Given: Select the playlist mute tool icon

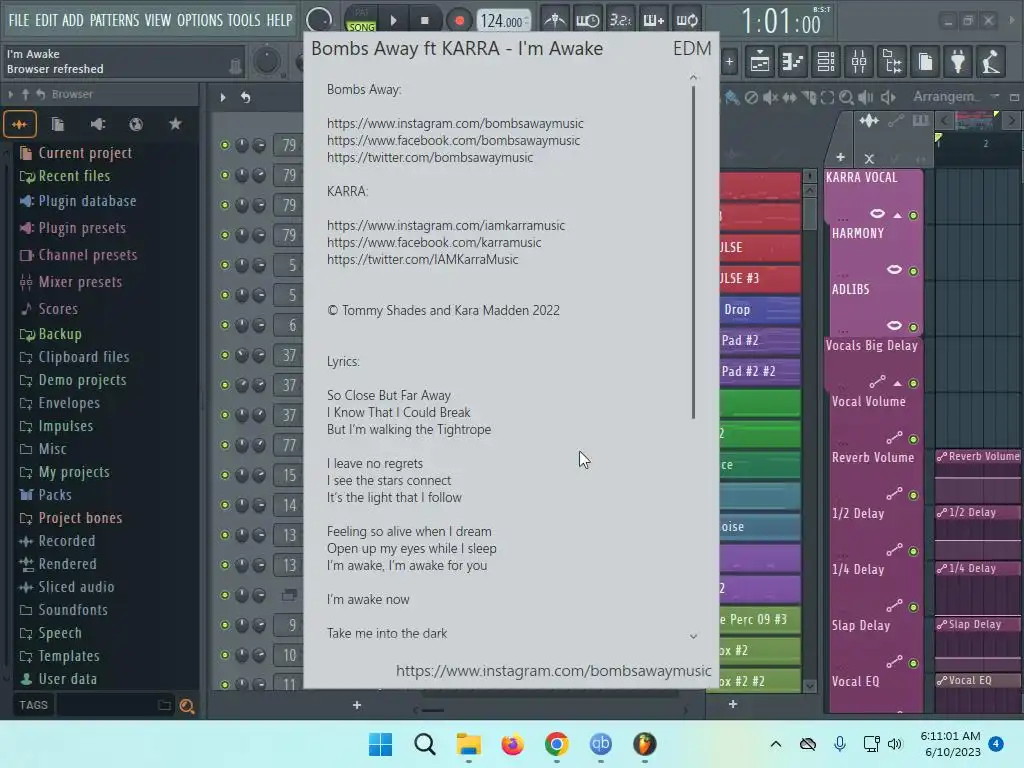Looking at the screenshot, I should pos(771,97).
